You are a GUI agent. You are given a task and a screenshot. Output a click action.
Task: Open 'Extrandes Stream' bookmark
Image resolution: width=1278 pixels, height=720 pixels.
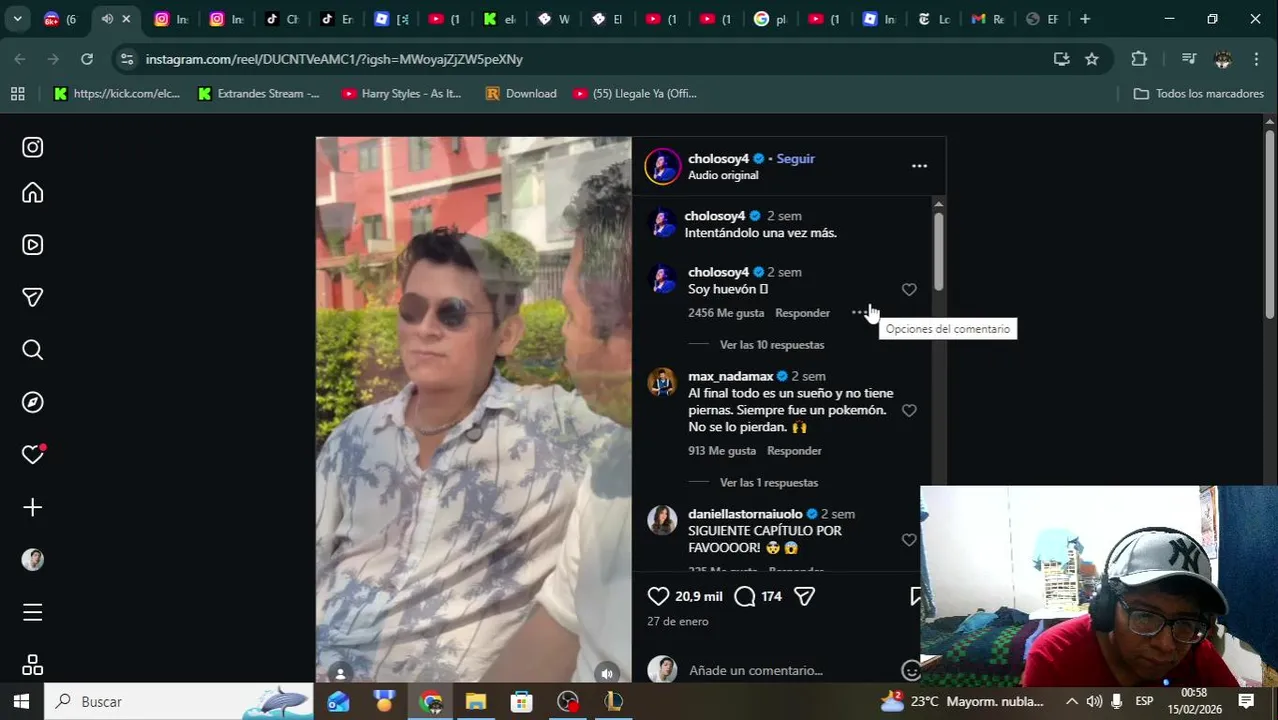click(x=259, y=94)
